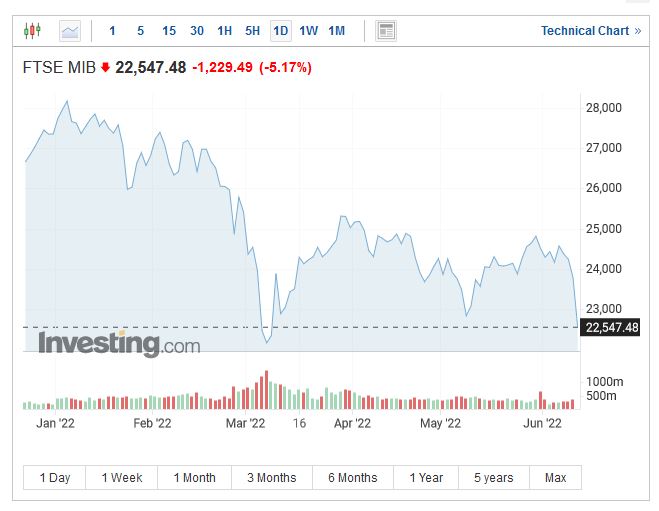Select the 5H interval
Viewport: 659px width, 511px height.
tap(253, 31)
